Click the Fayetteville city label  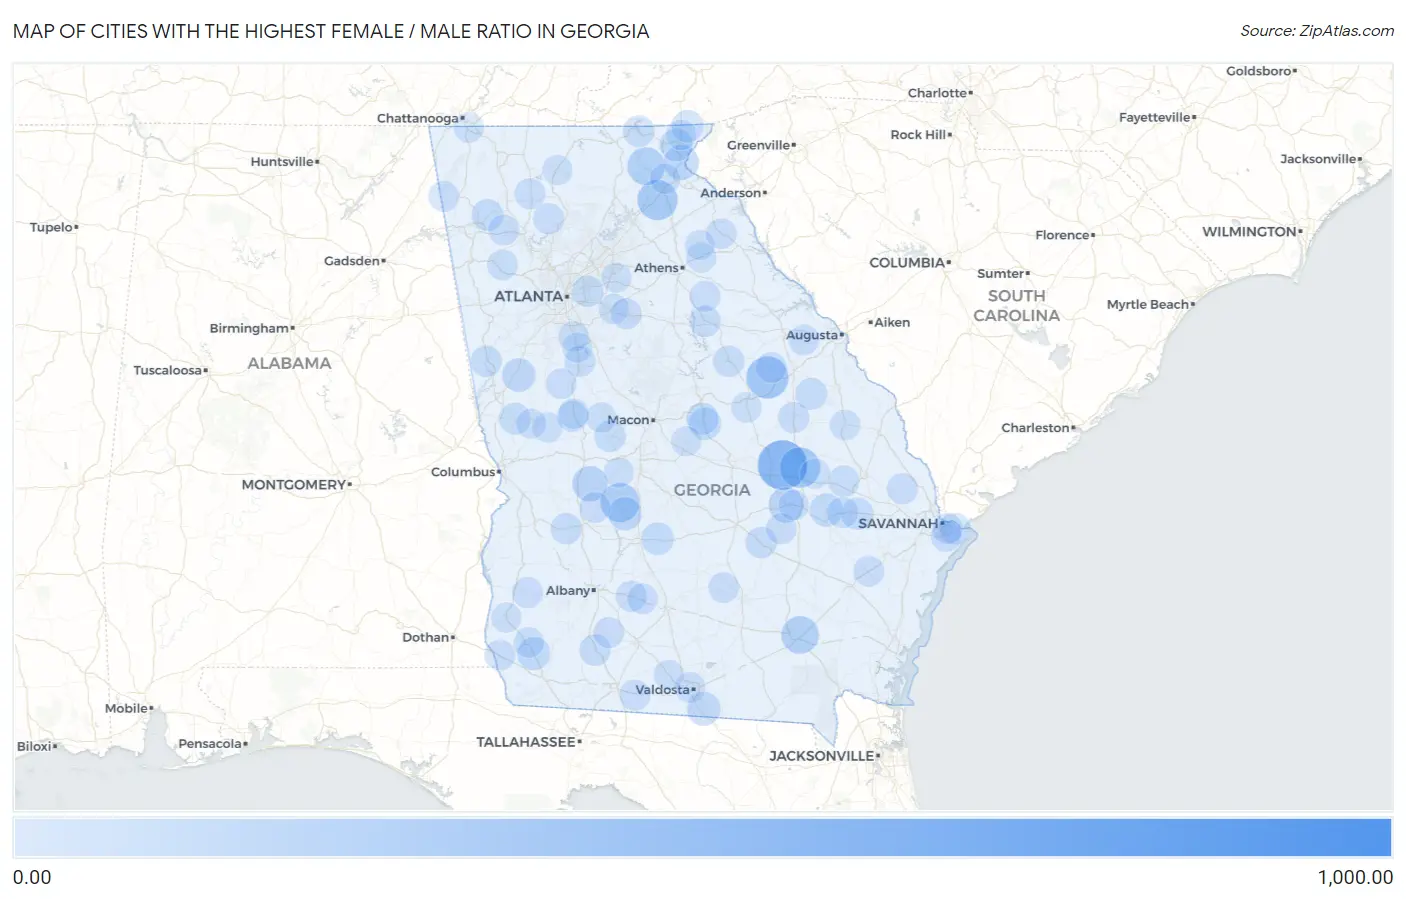coord(1155,117)
